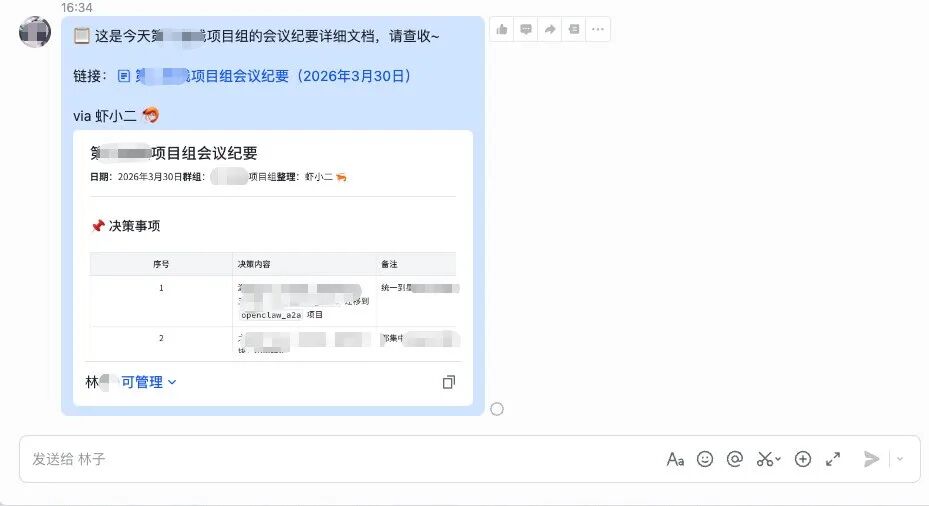Click the notebook emoji starting the message
Viewport: 929px width, 506px height.
(81, 36)
